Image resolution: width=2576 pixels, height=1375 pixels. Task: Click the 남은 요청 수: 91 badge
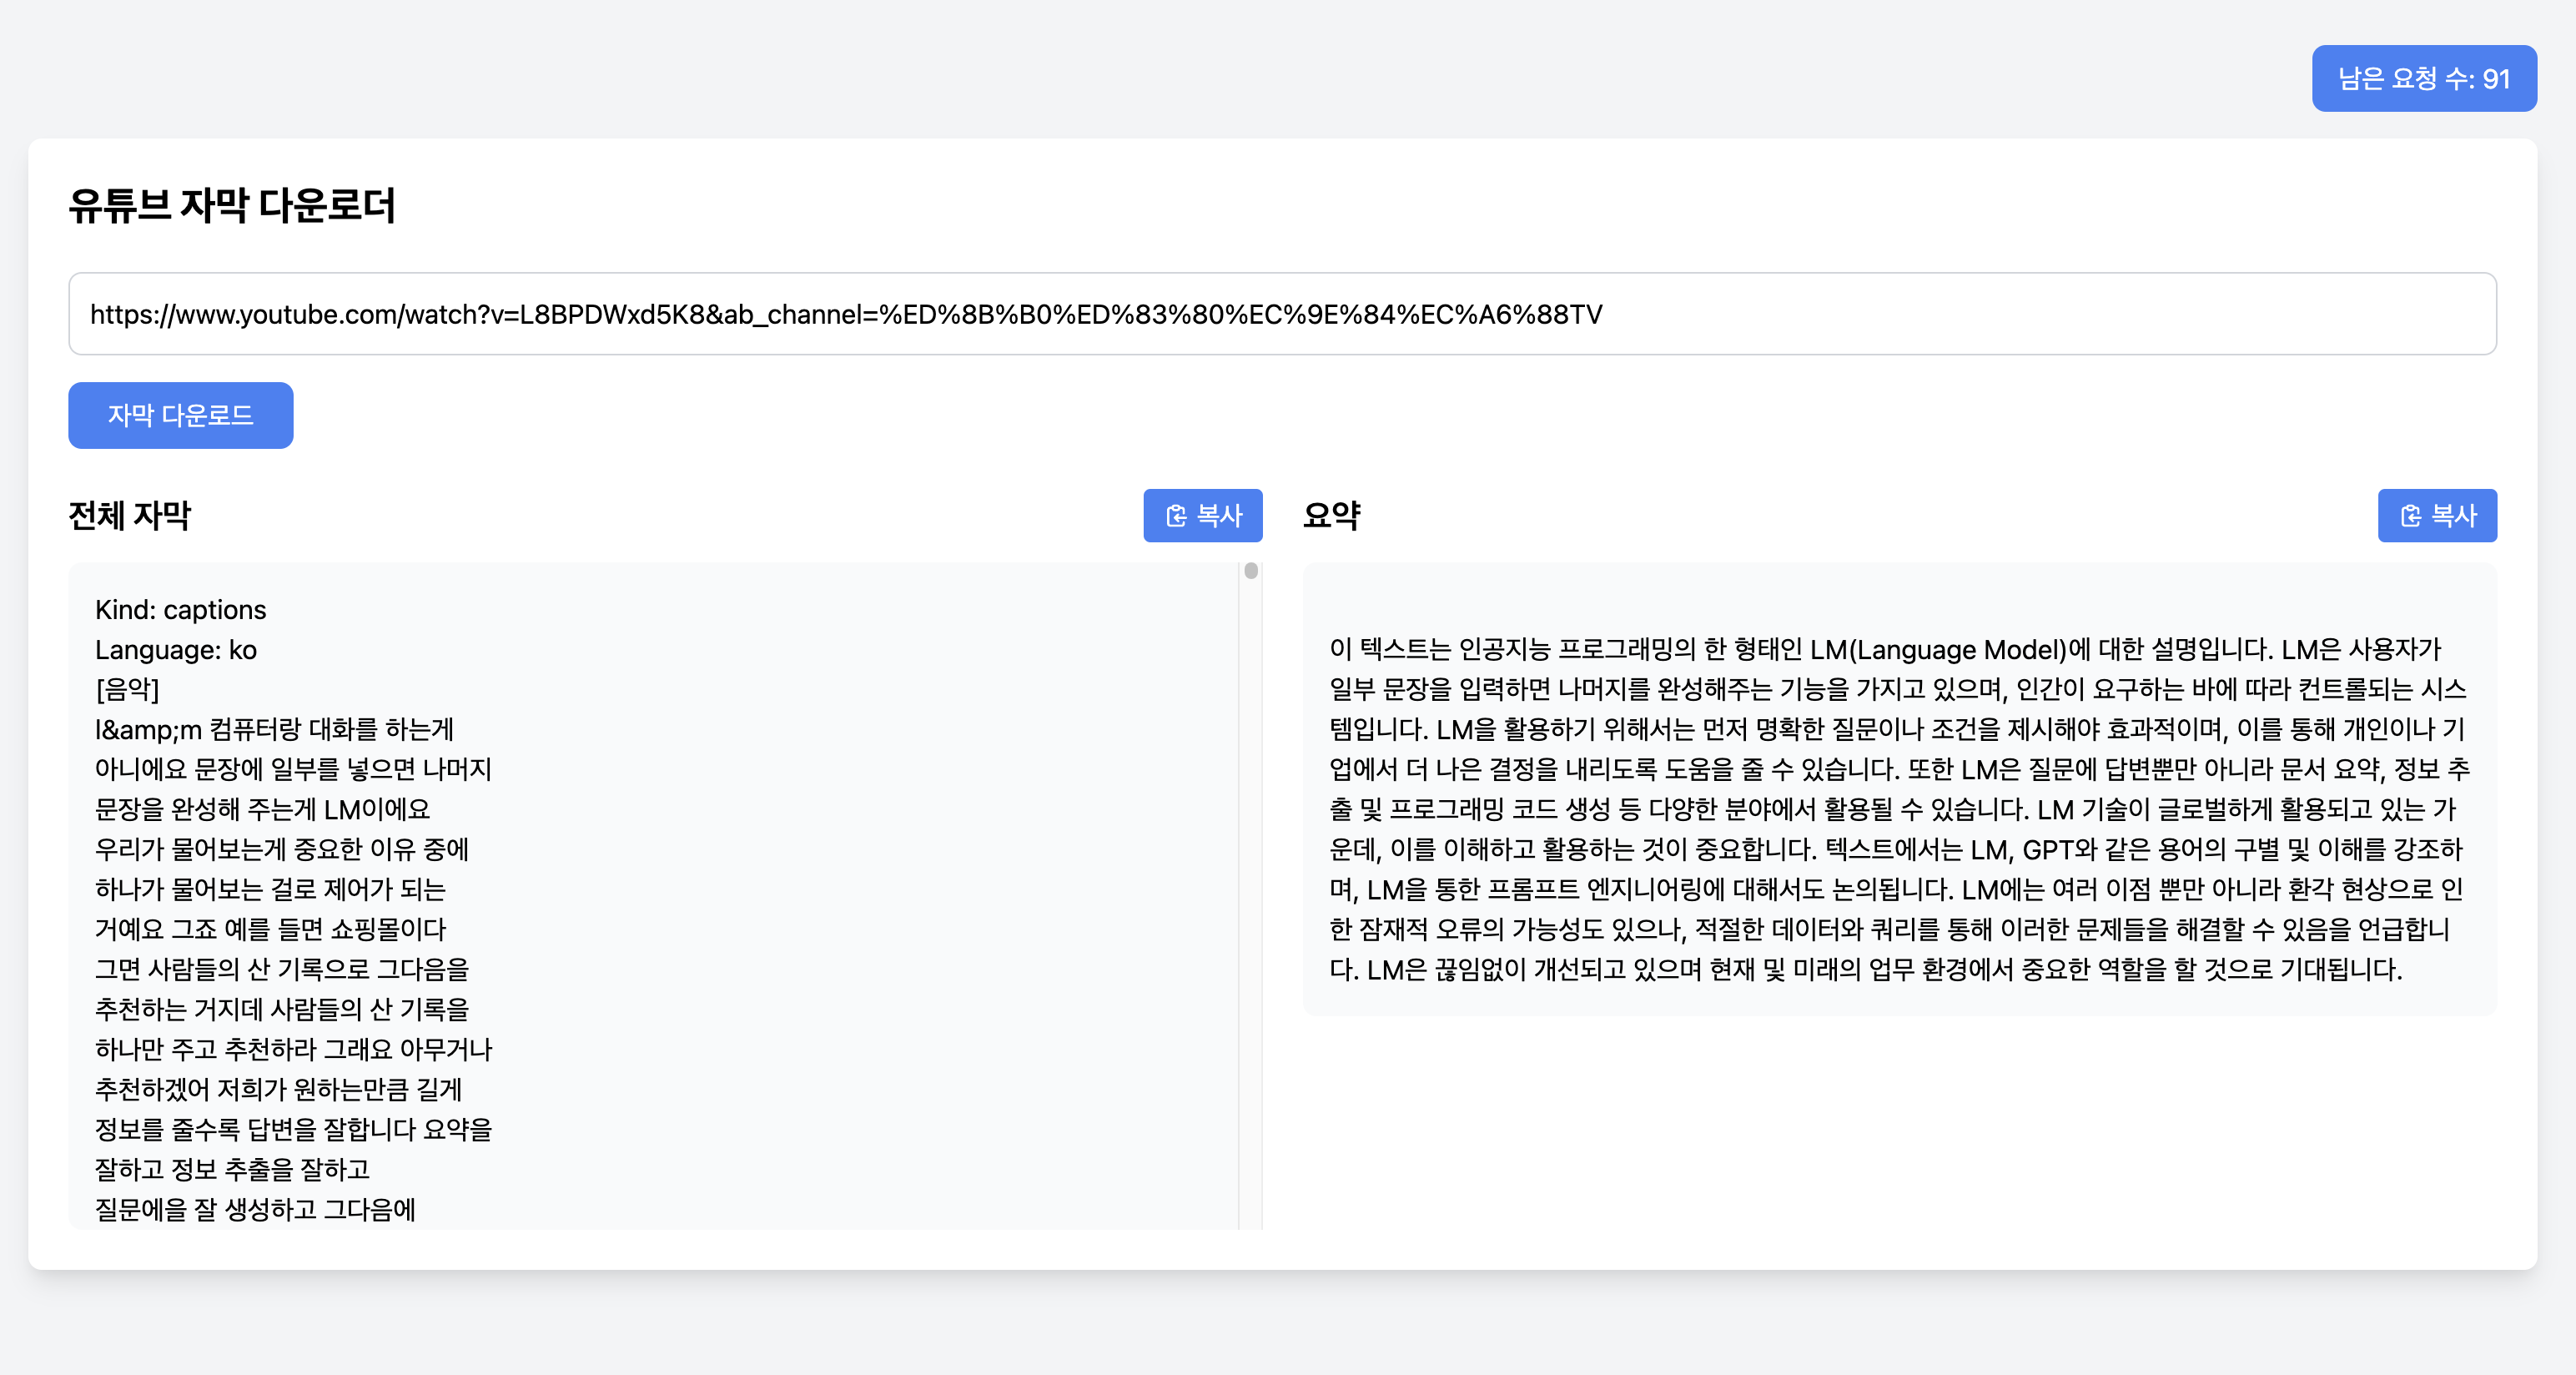tap(2423, 78)
